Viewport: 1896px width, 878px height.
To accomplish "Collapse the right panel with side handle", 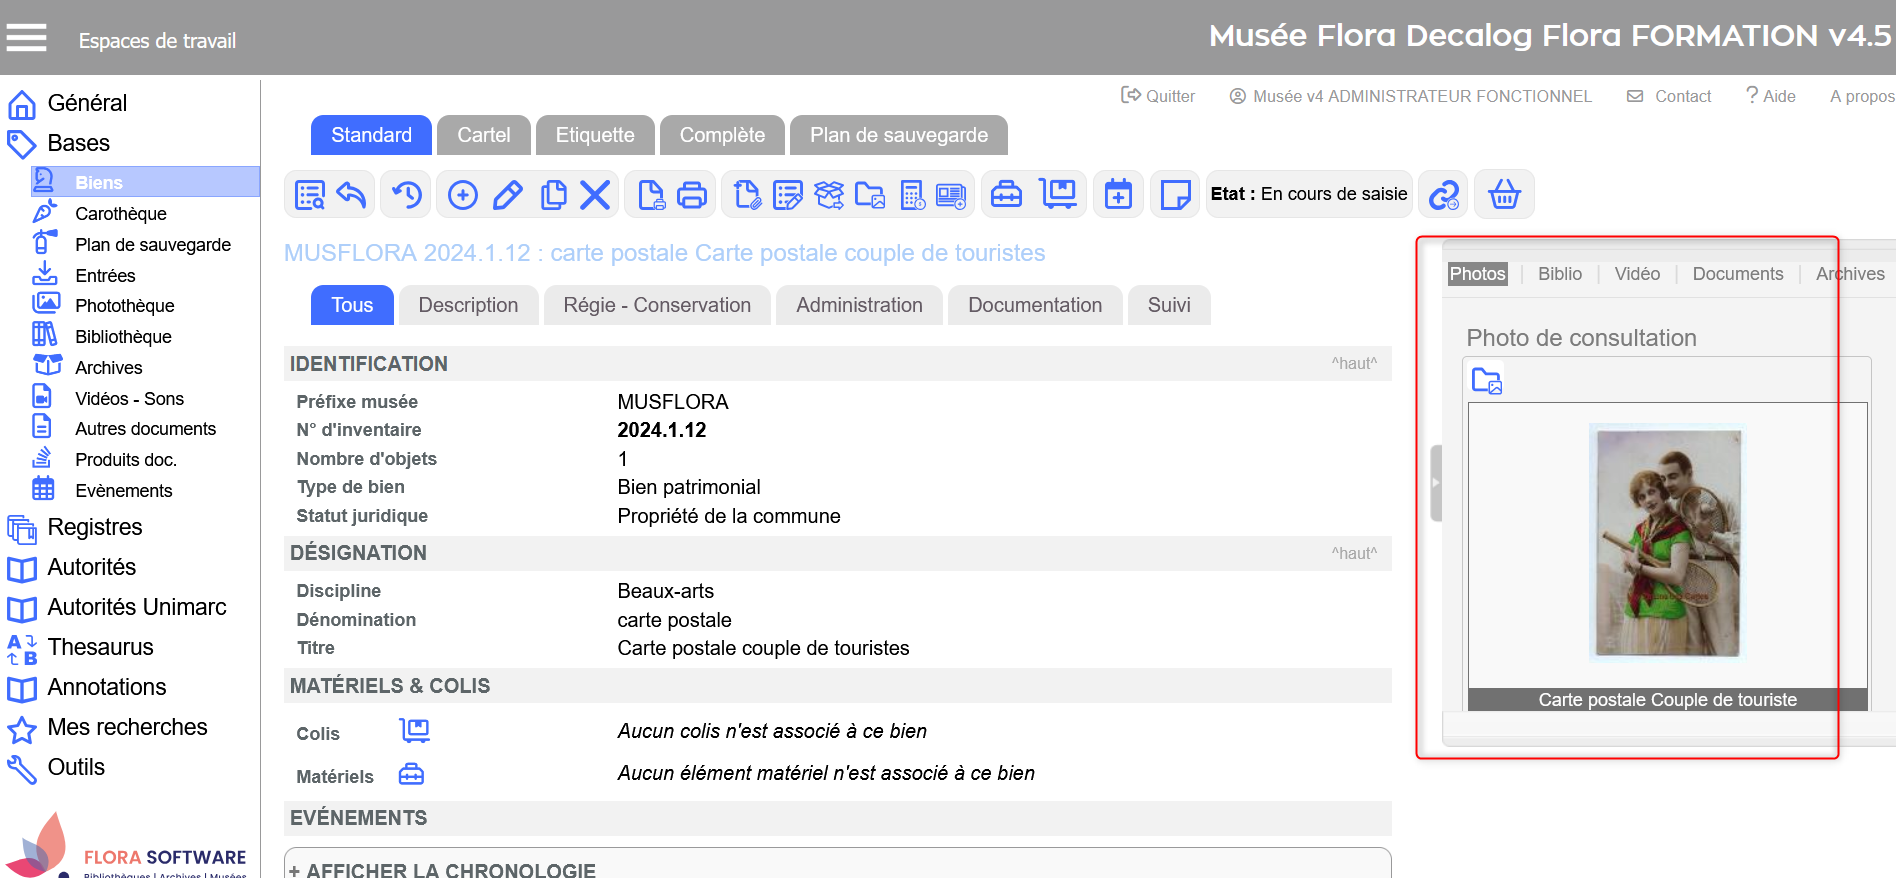I will 1436,483.
